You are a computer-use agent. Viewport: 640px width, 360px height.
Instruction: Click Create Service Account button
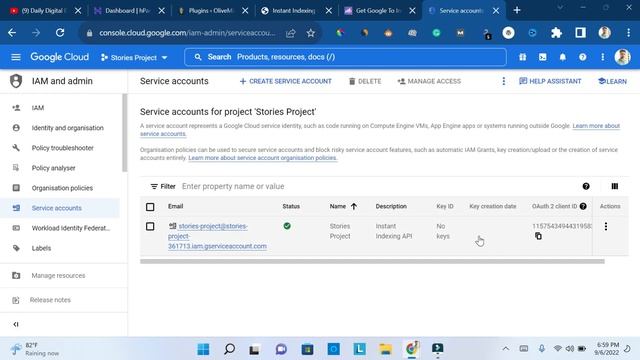(285, 81)
